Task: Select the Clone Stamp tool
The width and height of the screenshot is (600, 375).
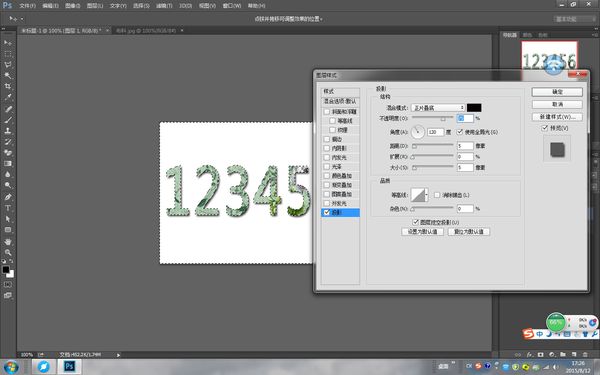Action: 8,131
